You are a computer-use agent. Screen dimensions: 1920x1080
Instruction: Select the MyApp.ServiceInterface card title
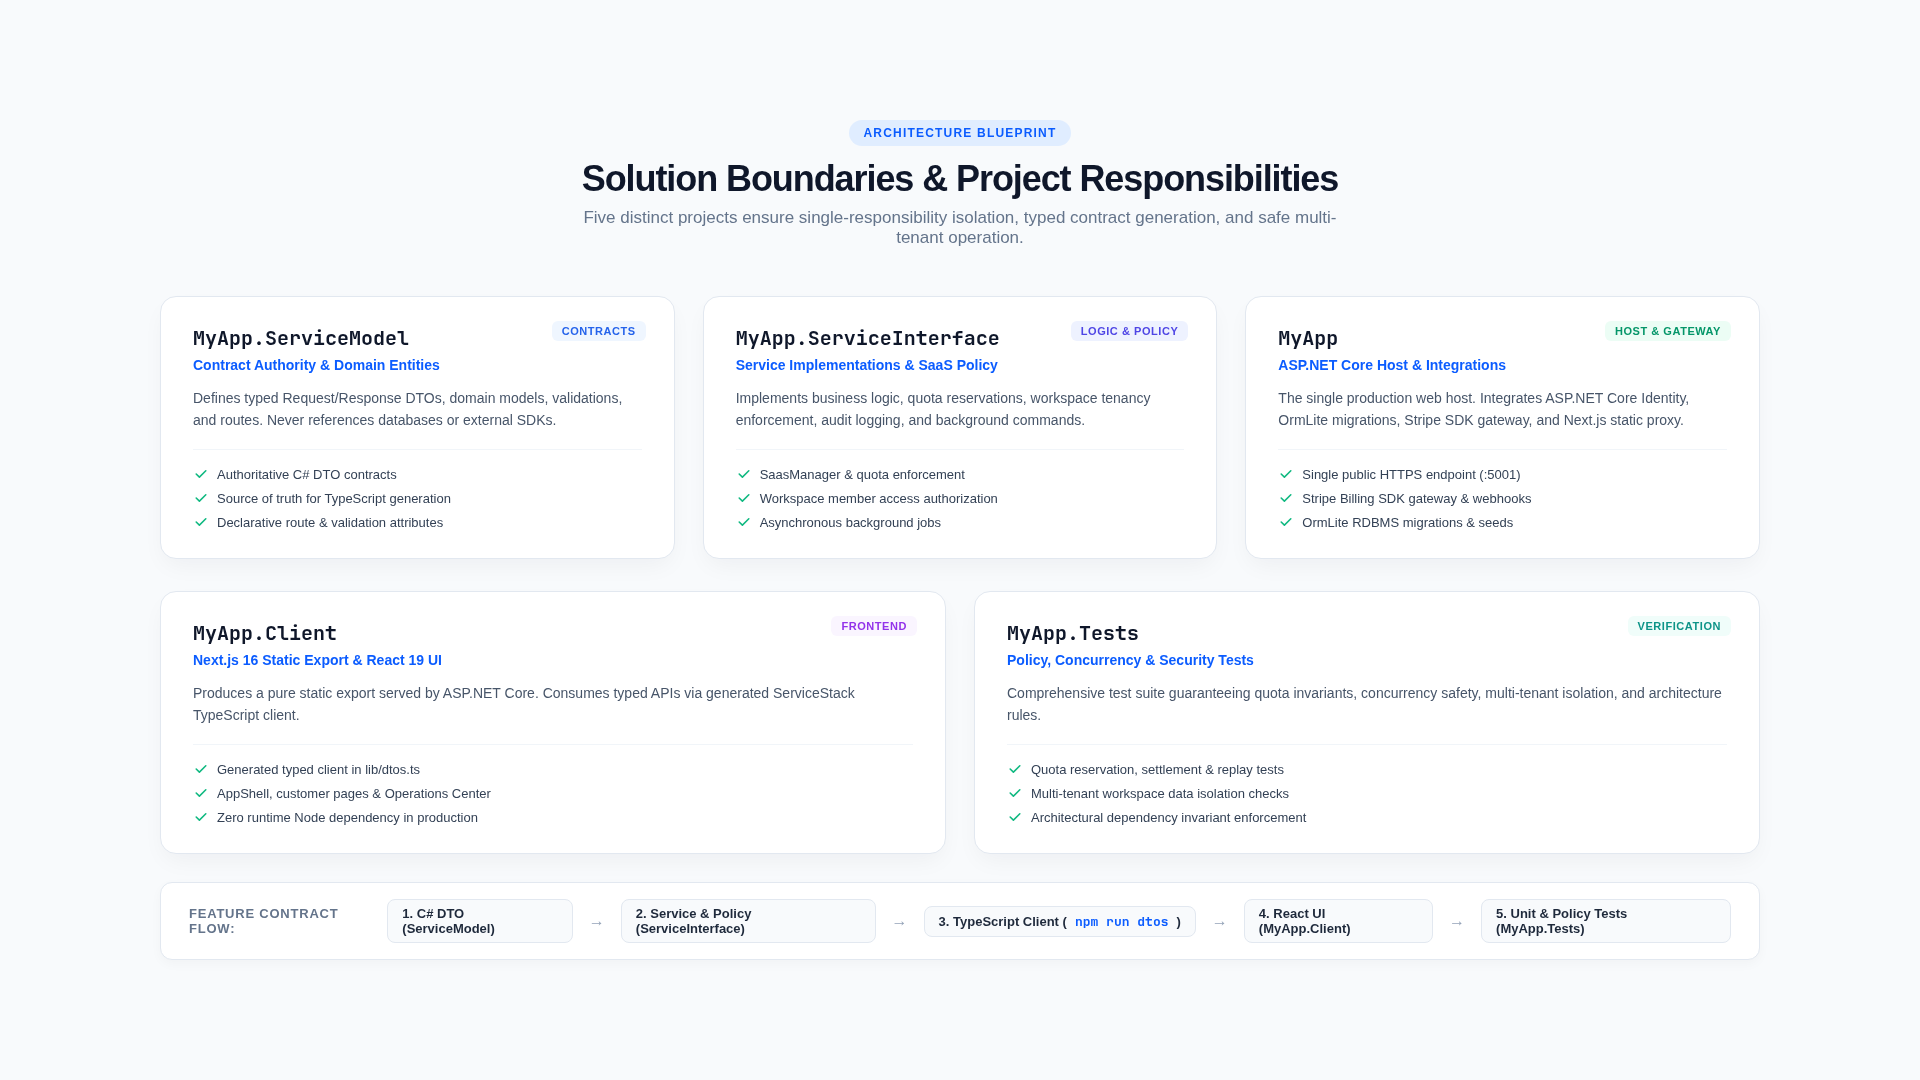(867, 338)
